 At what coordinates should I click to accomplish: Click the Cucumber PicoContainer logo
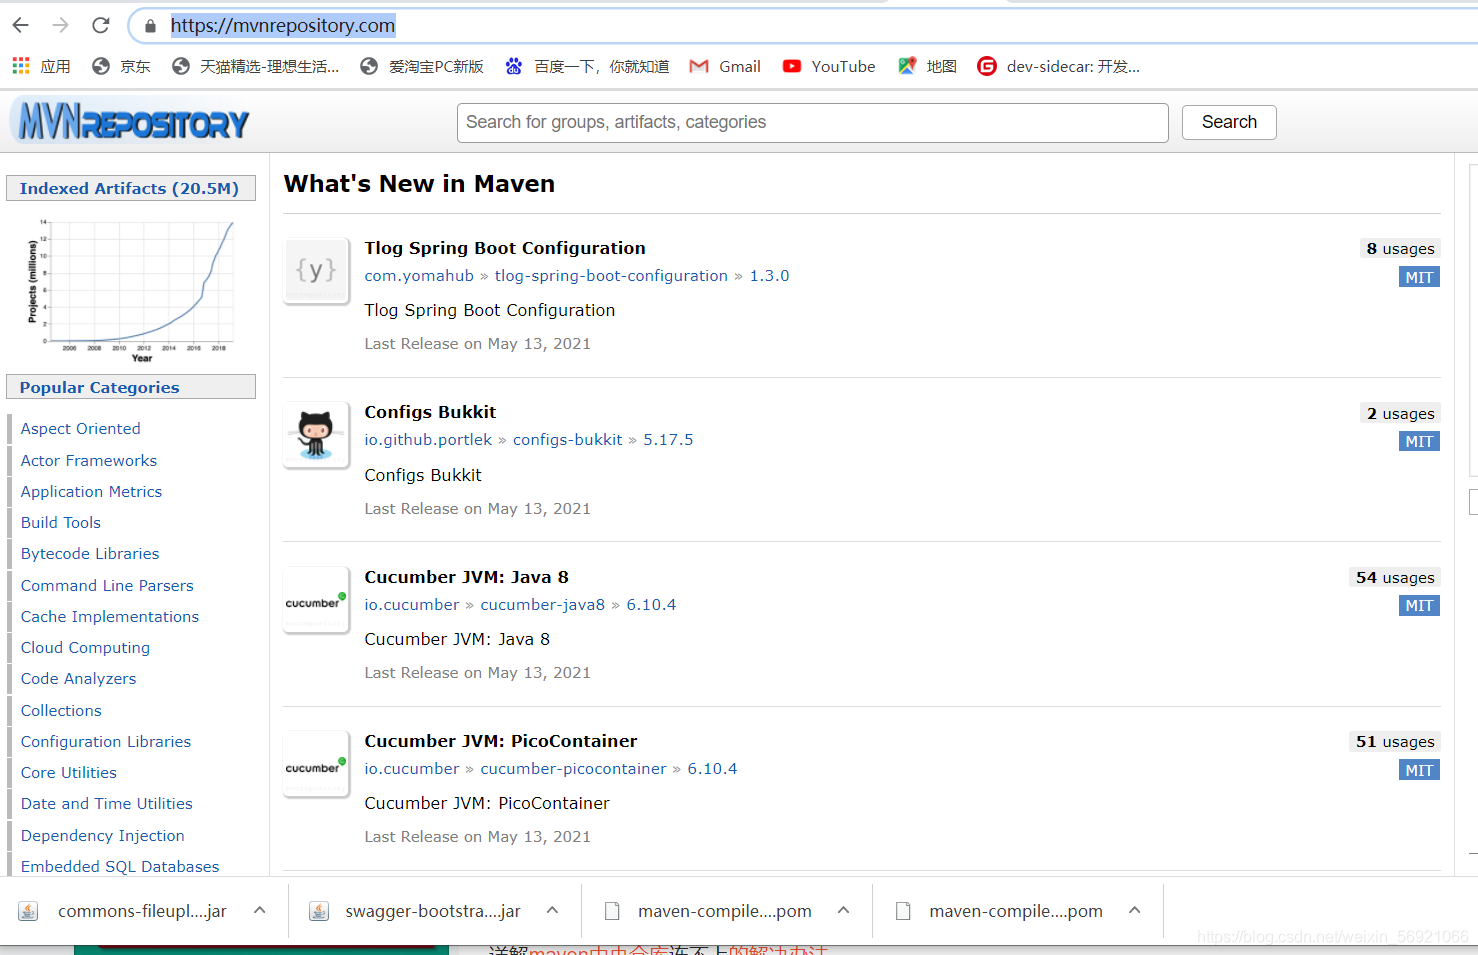pyautogui.click(x=316, y=763)
